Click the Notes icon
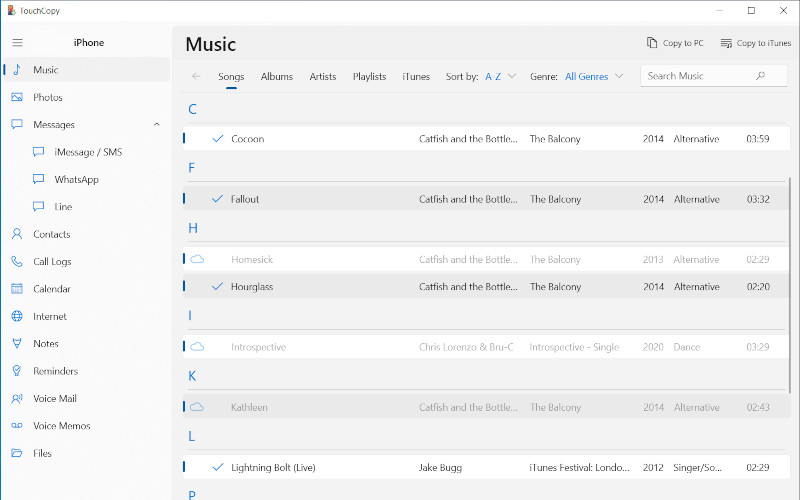800x500 pixels. 17,343
